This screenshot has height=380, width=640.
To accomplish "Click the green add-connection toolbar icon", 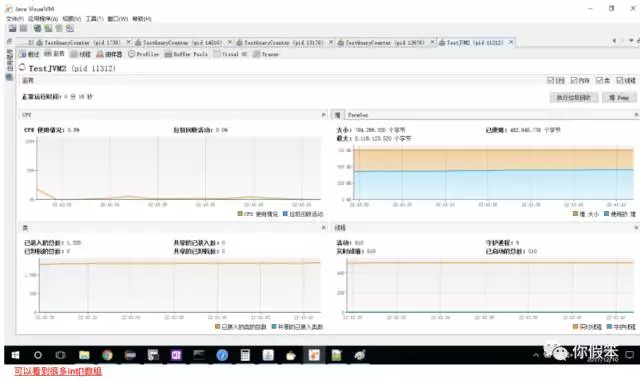I will click(38, 28).
